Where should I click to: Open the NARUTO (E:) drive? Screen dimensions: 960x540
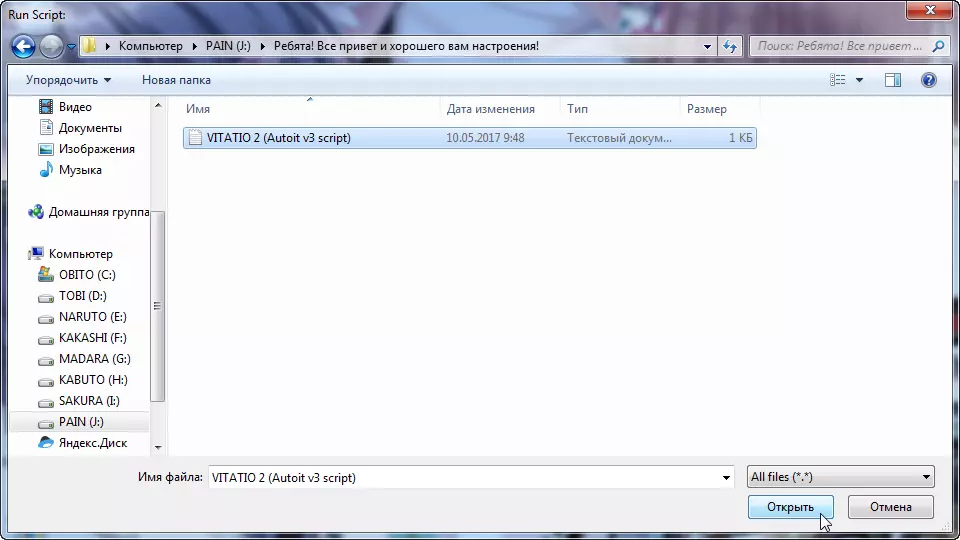pyautogui.click(x=92, y=317)
